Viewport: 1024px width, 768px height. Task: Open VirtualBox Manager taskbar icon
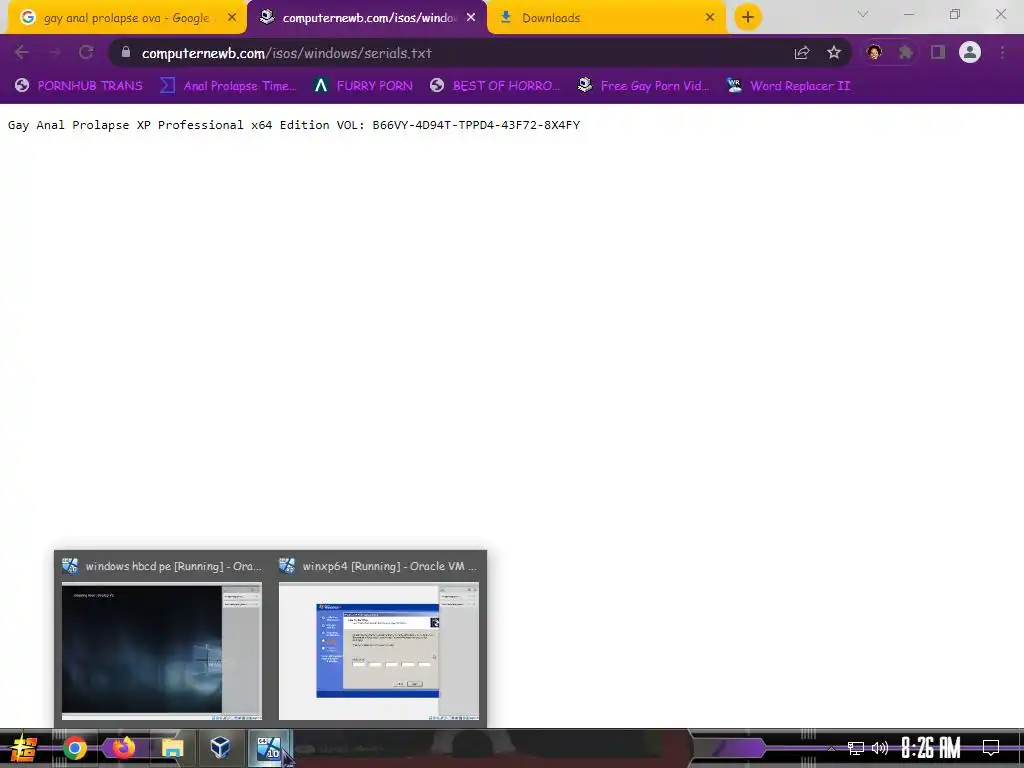(x=220, y=748)
